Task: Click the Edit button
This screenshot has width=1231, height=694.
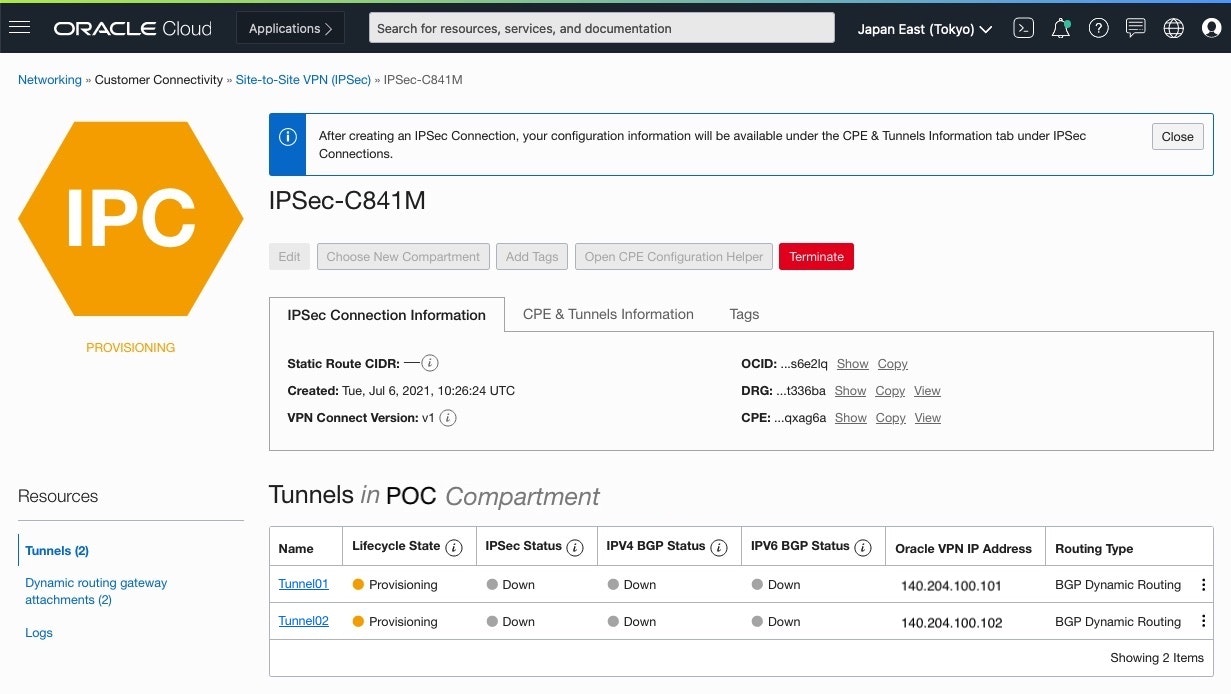Action: [290, 257]
